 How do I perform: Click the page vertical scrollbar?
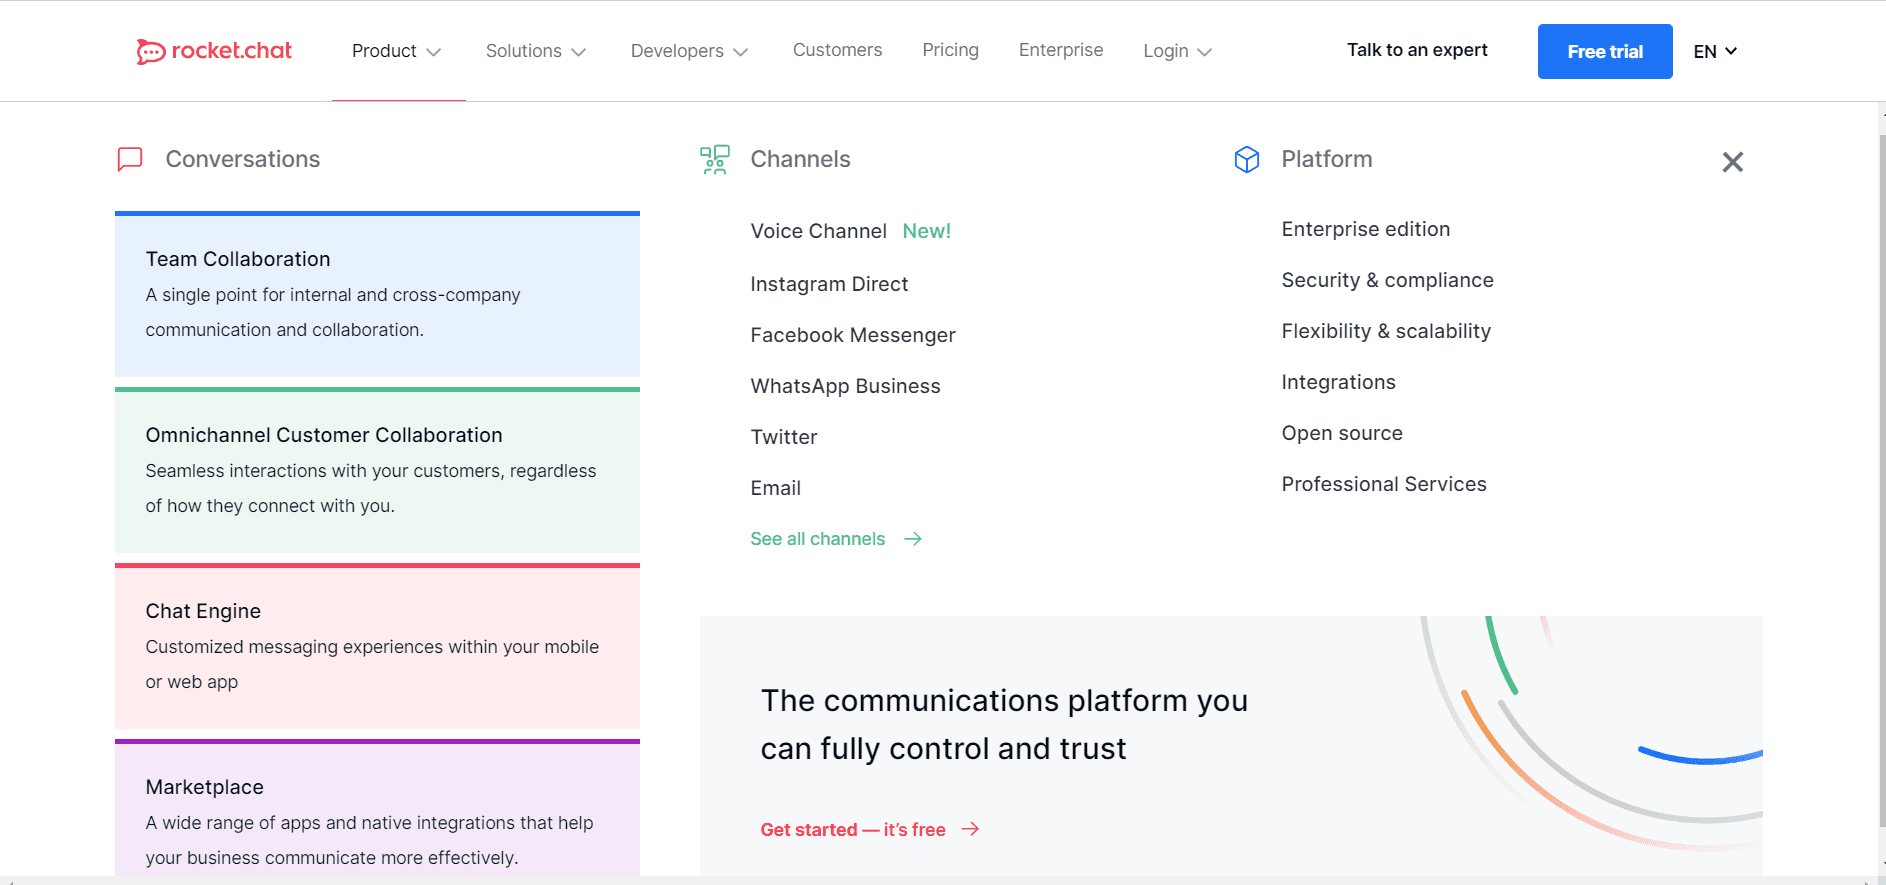1881,480
